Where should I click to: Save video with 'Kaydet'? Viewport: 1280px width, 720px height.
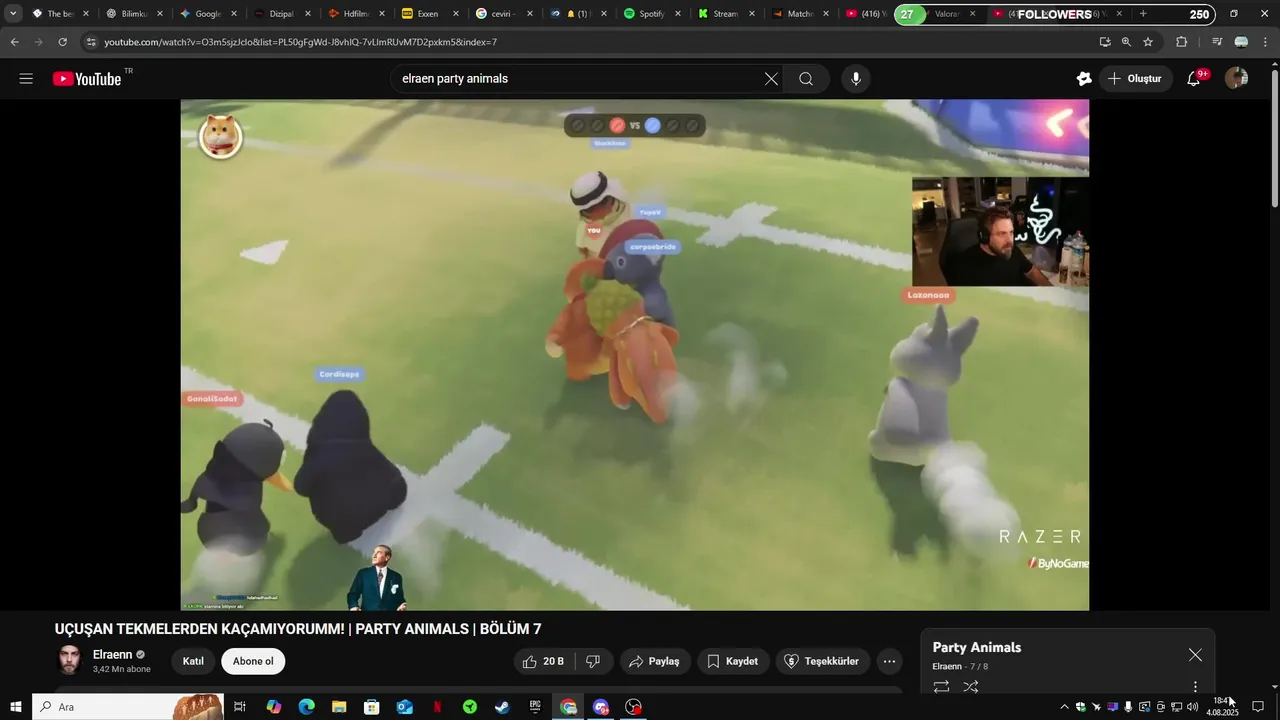(732, 661)
